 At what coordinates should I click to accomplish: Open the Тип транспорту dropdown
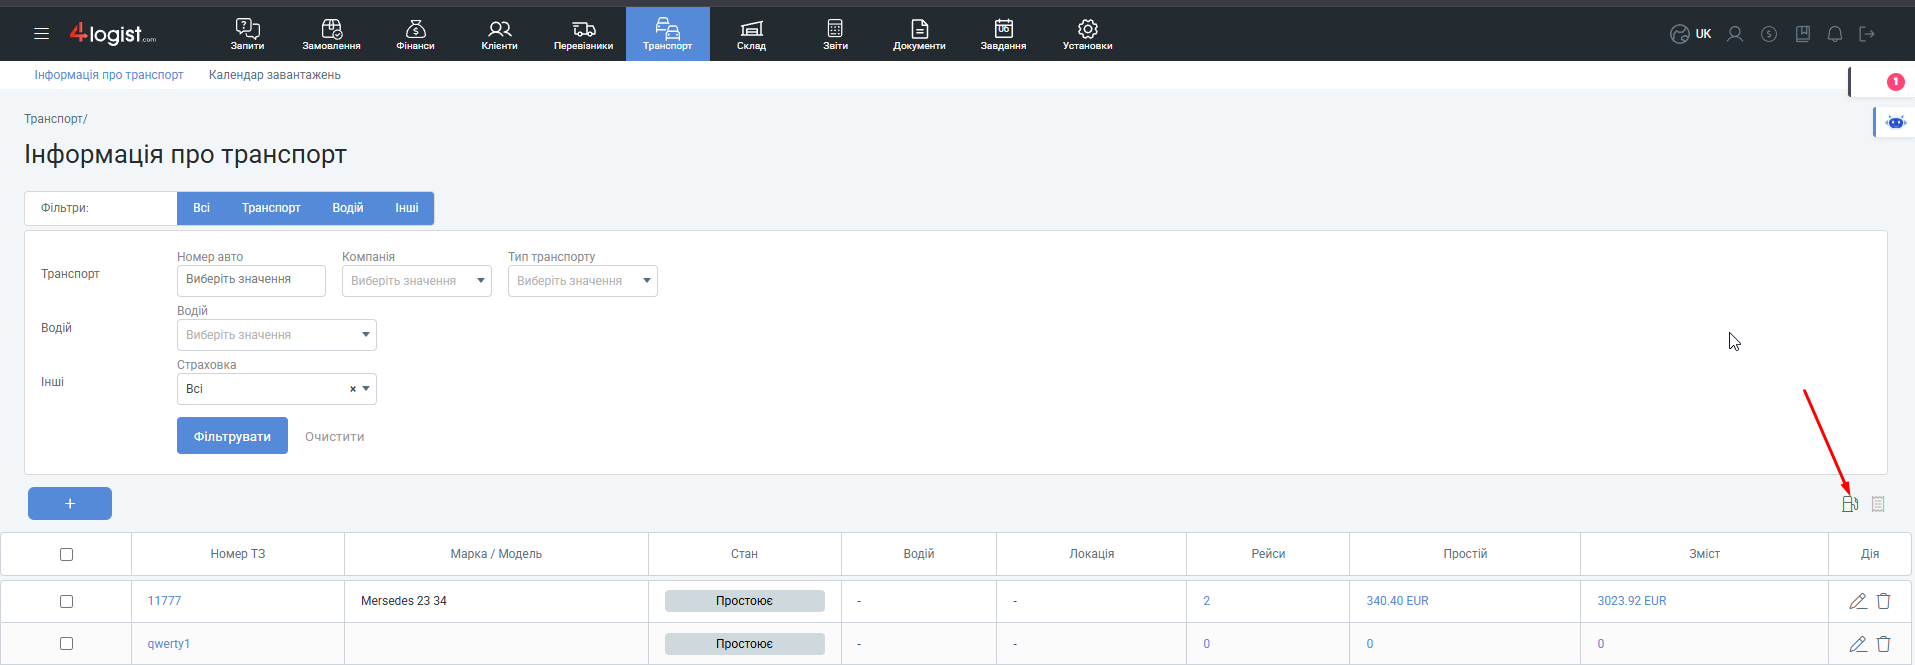[582, 281]
